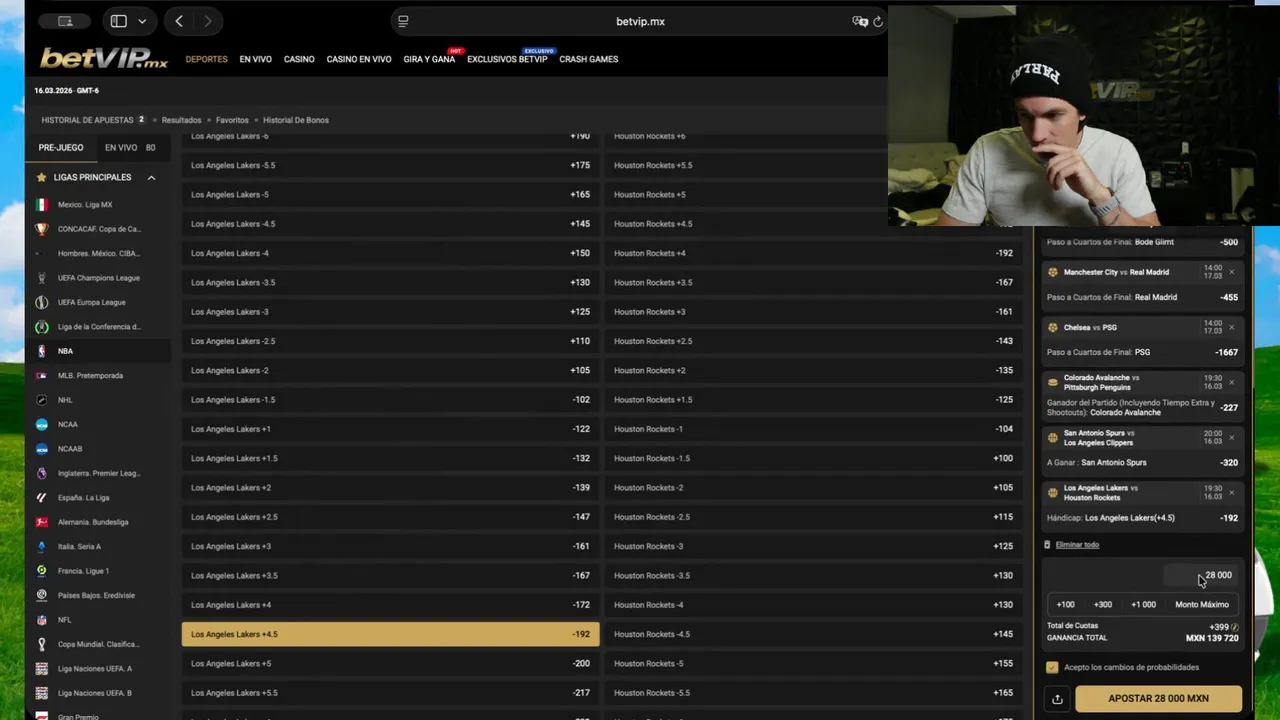
Task: Click the translate icon in the address bar
Action: [x=860, y=21]
